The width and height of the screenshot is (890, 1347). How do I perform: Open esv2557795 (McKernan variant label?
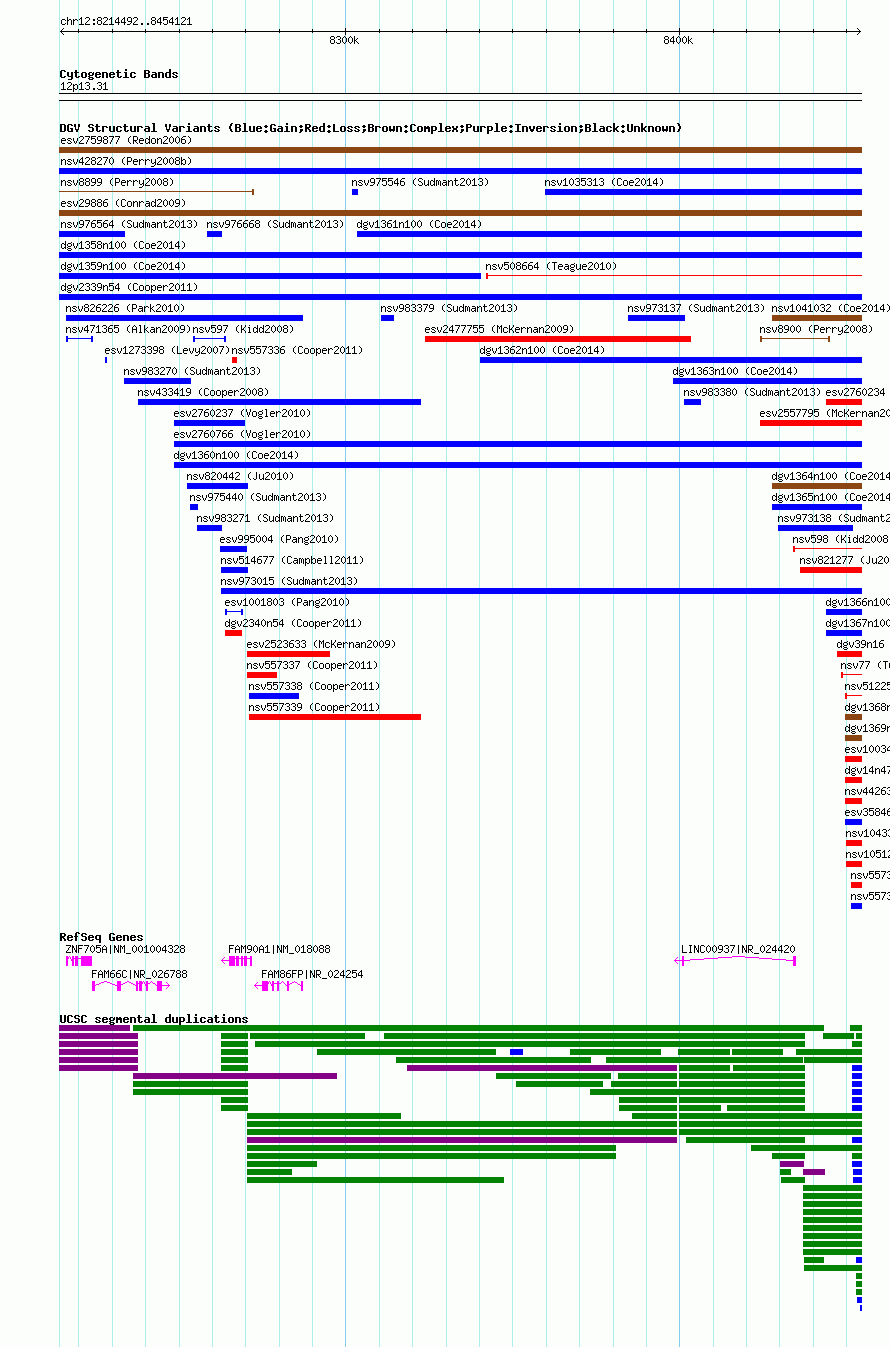click(824, 413)
